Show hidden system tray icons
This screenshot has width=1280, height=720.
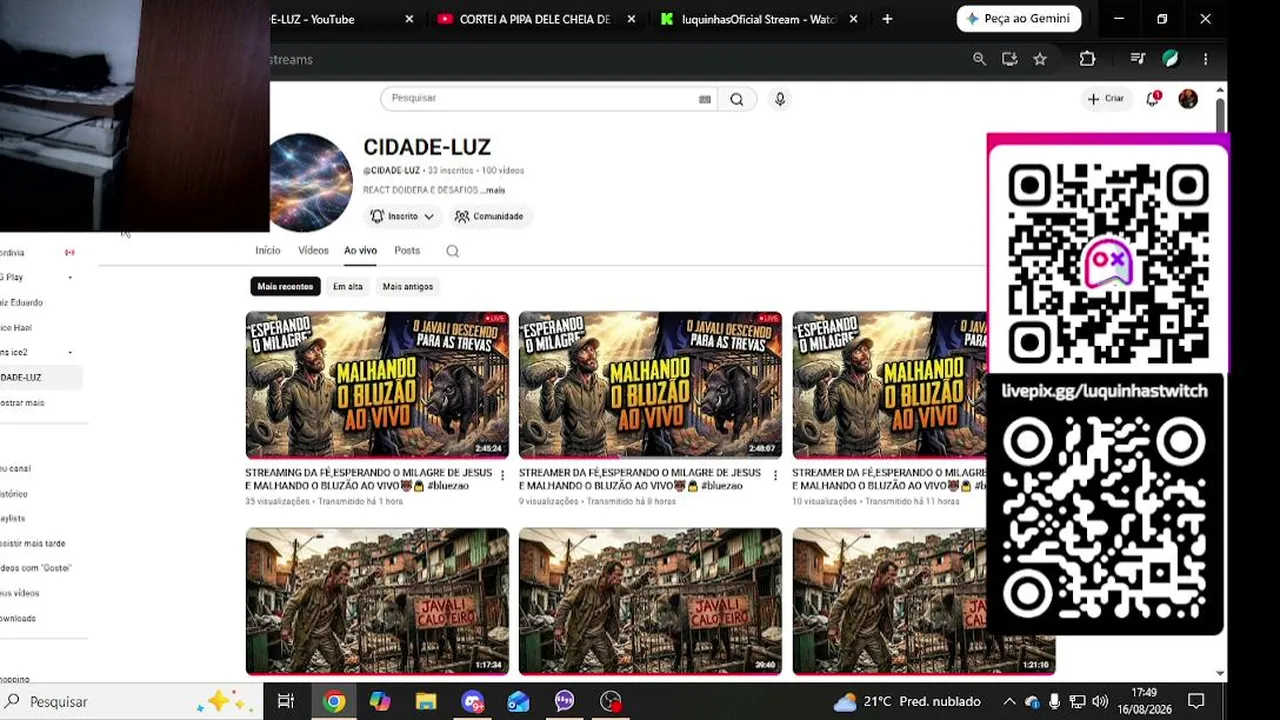[x=1010, y=702]
